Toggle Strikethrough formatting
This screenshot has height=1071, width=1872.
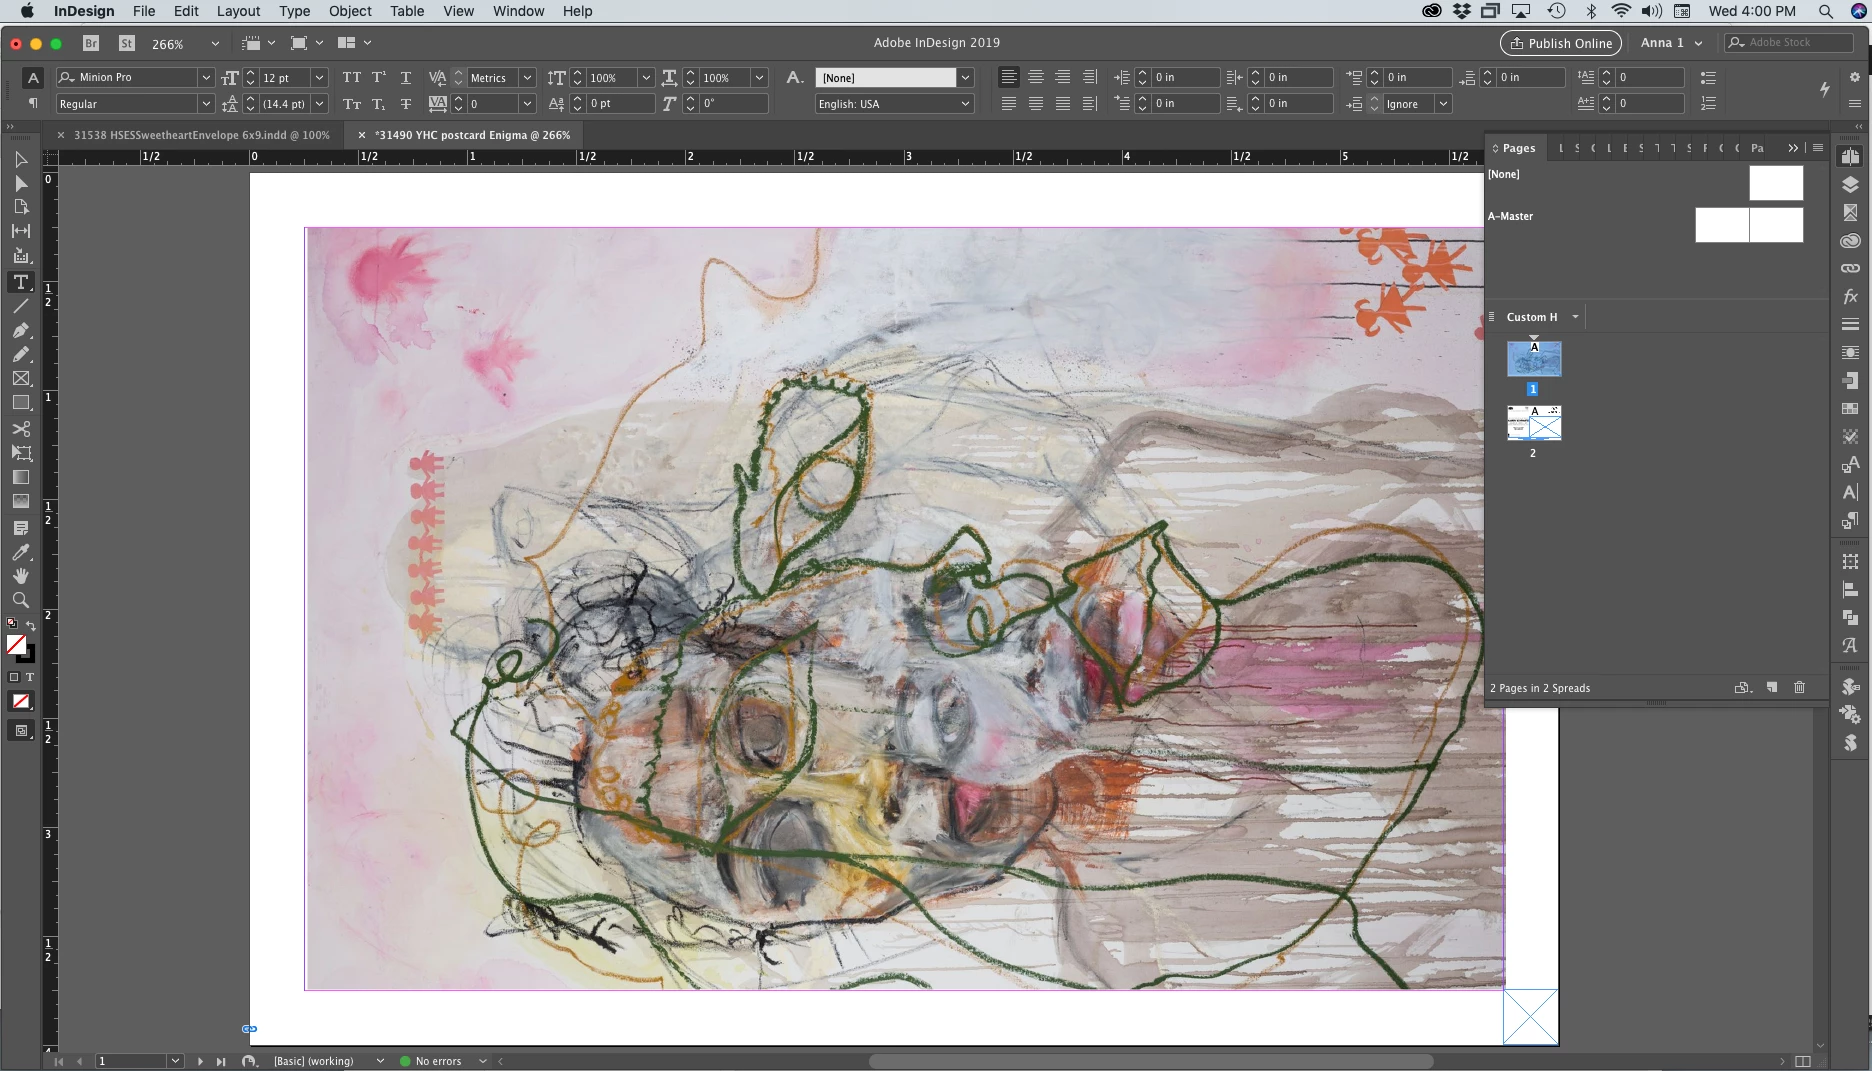pyautogui.click(x=405, y=104)
